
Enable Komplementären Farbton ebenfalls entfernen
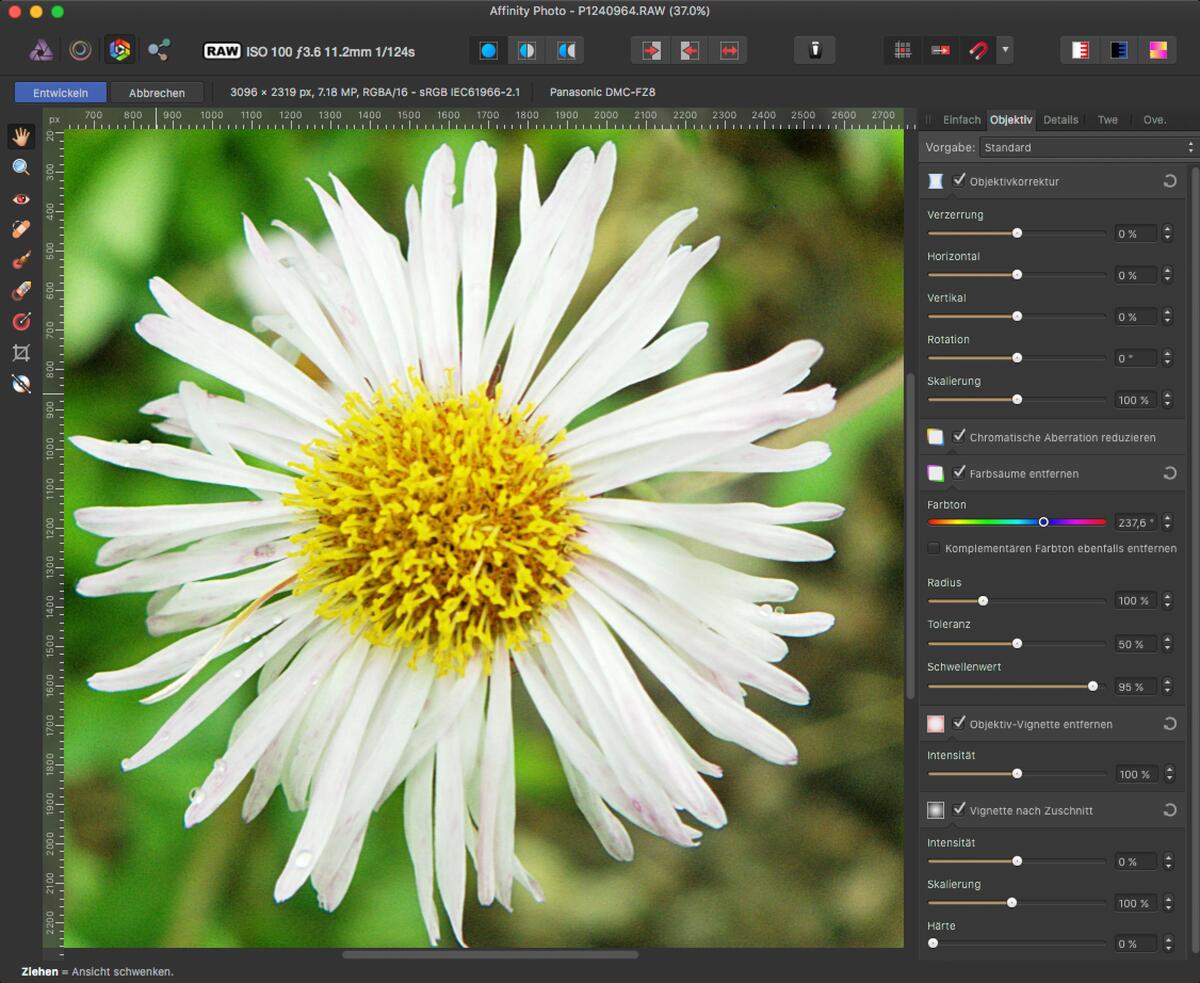(933, 548)
